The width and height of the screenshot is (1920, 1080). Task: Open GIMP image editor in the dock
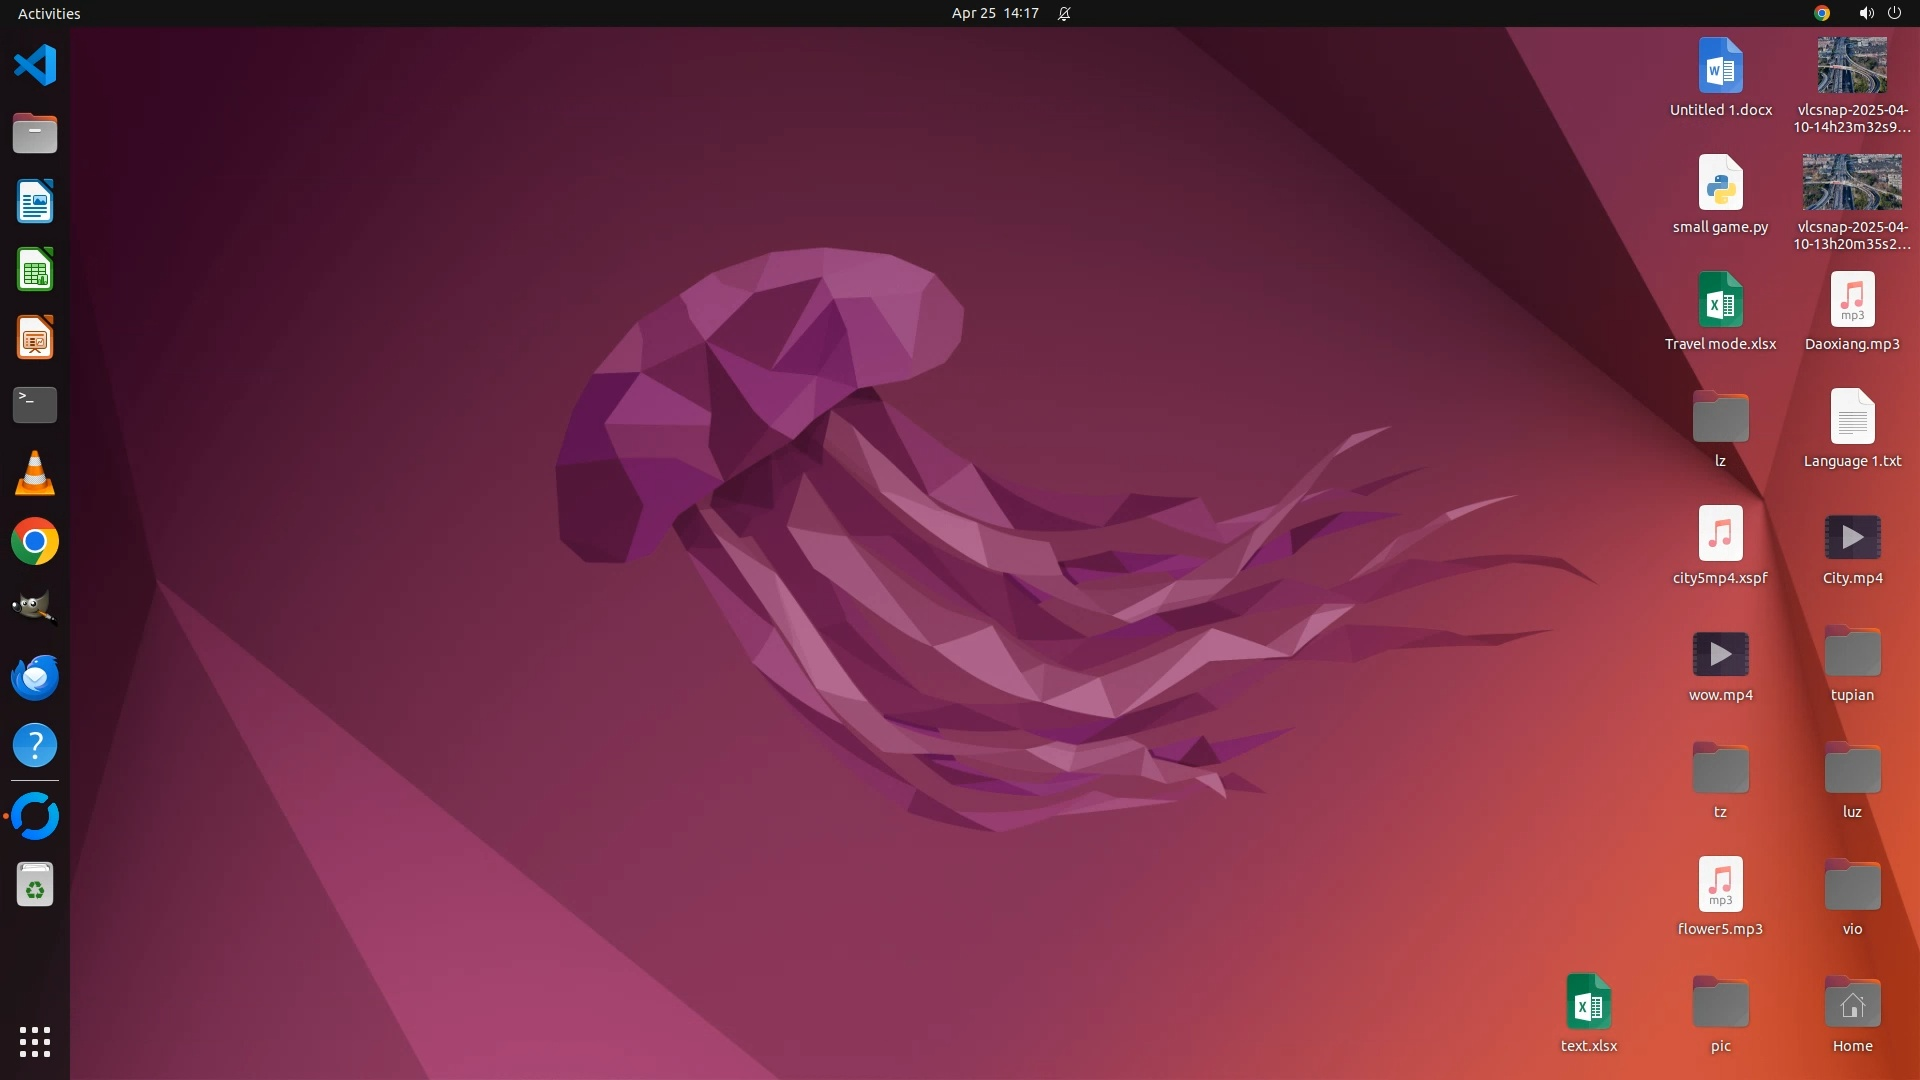coord(35,608)
